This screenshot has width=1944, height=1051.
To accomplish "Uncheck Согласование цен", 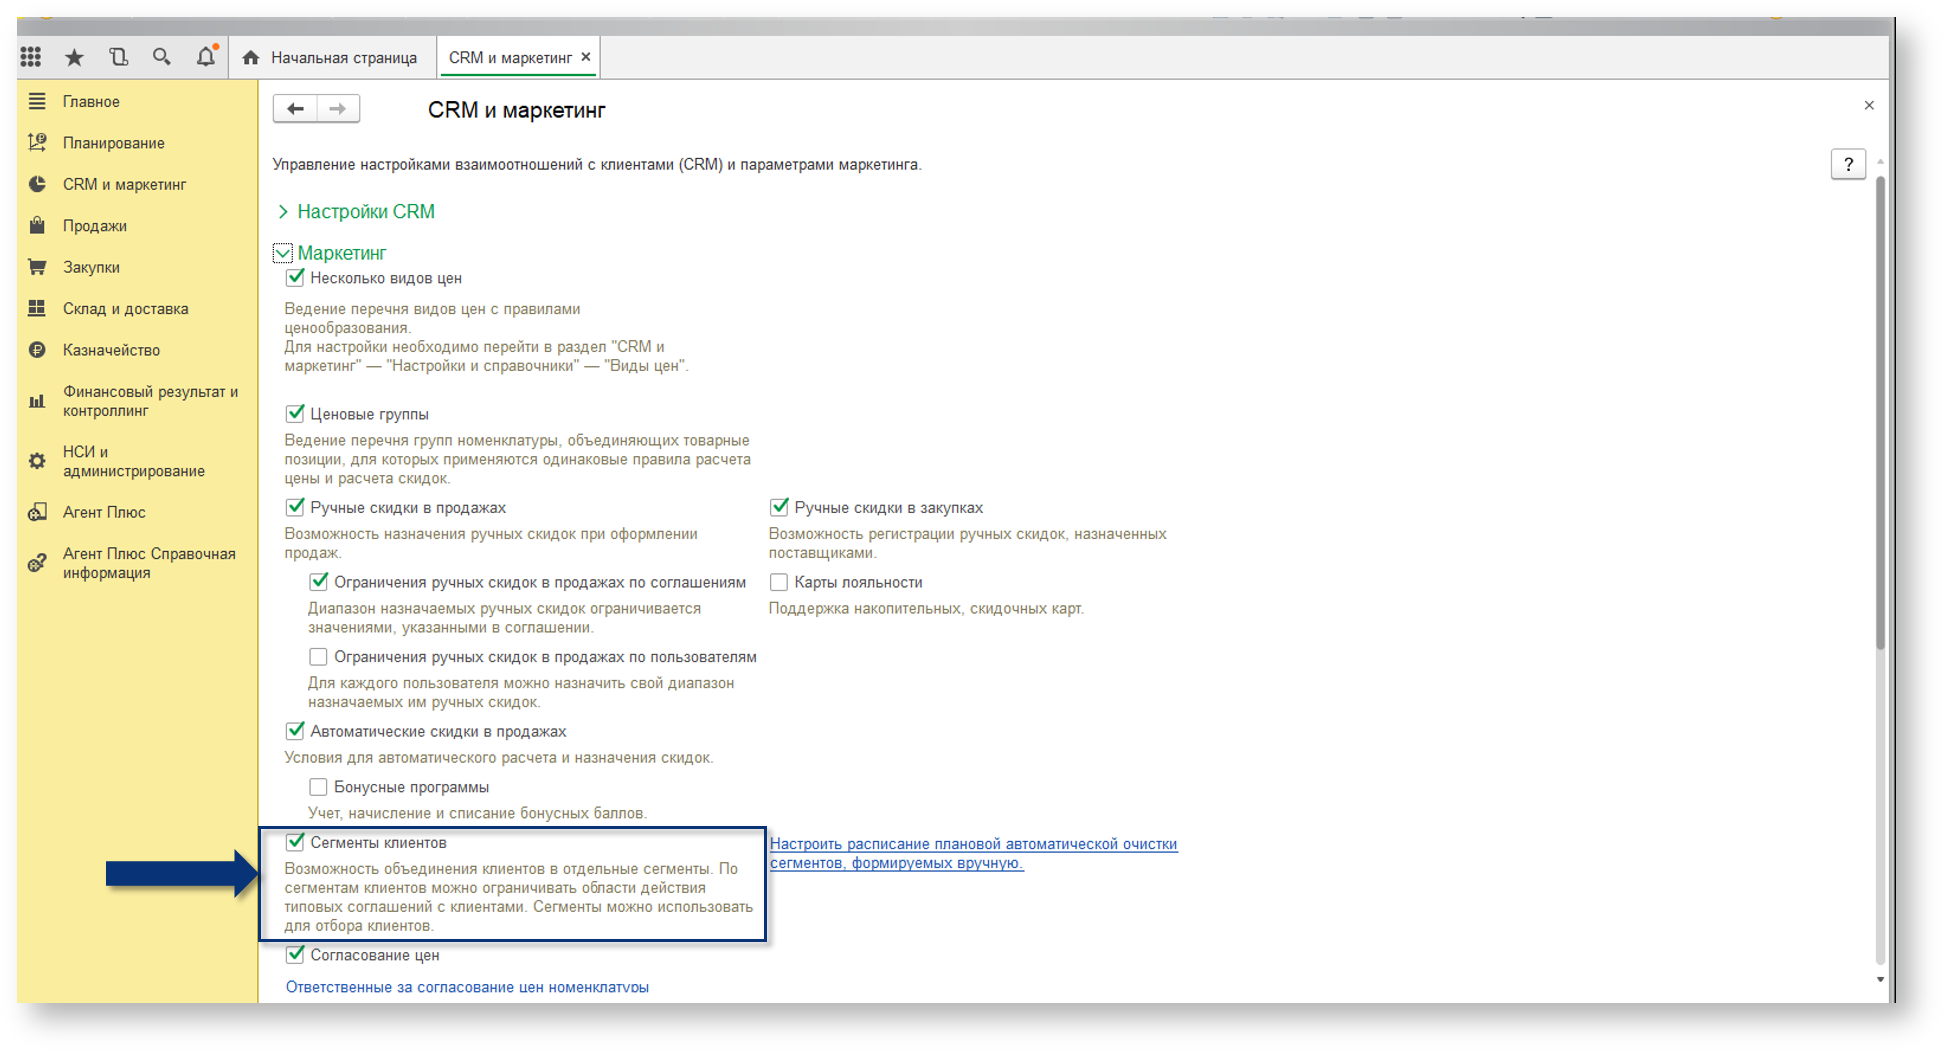I will pos(295,954).
